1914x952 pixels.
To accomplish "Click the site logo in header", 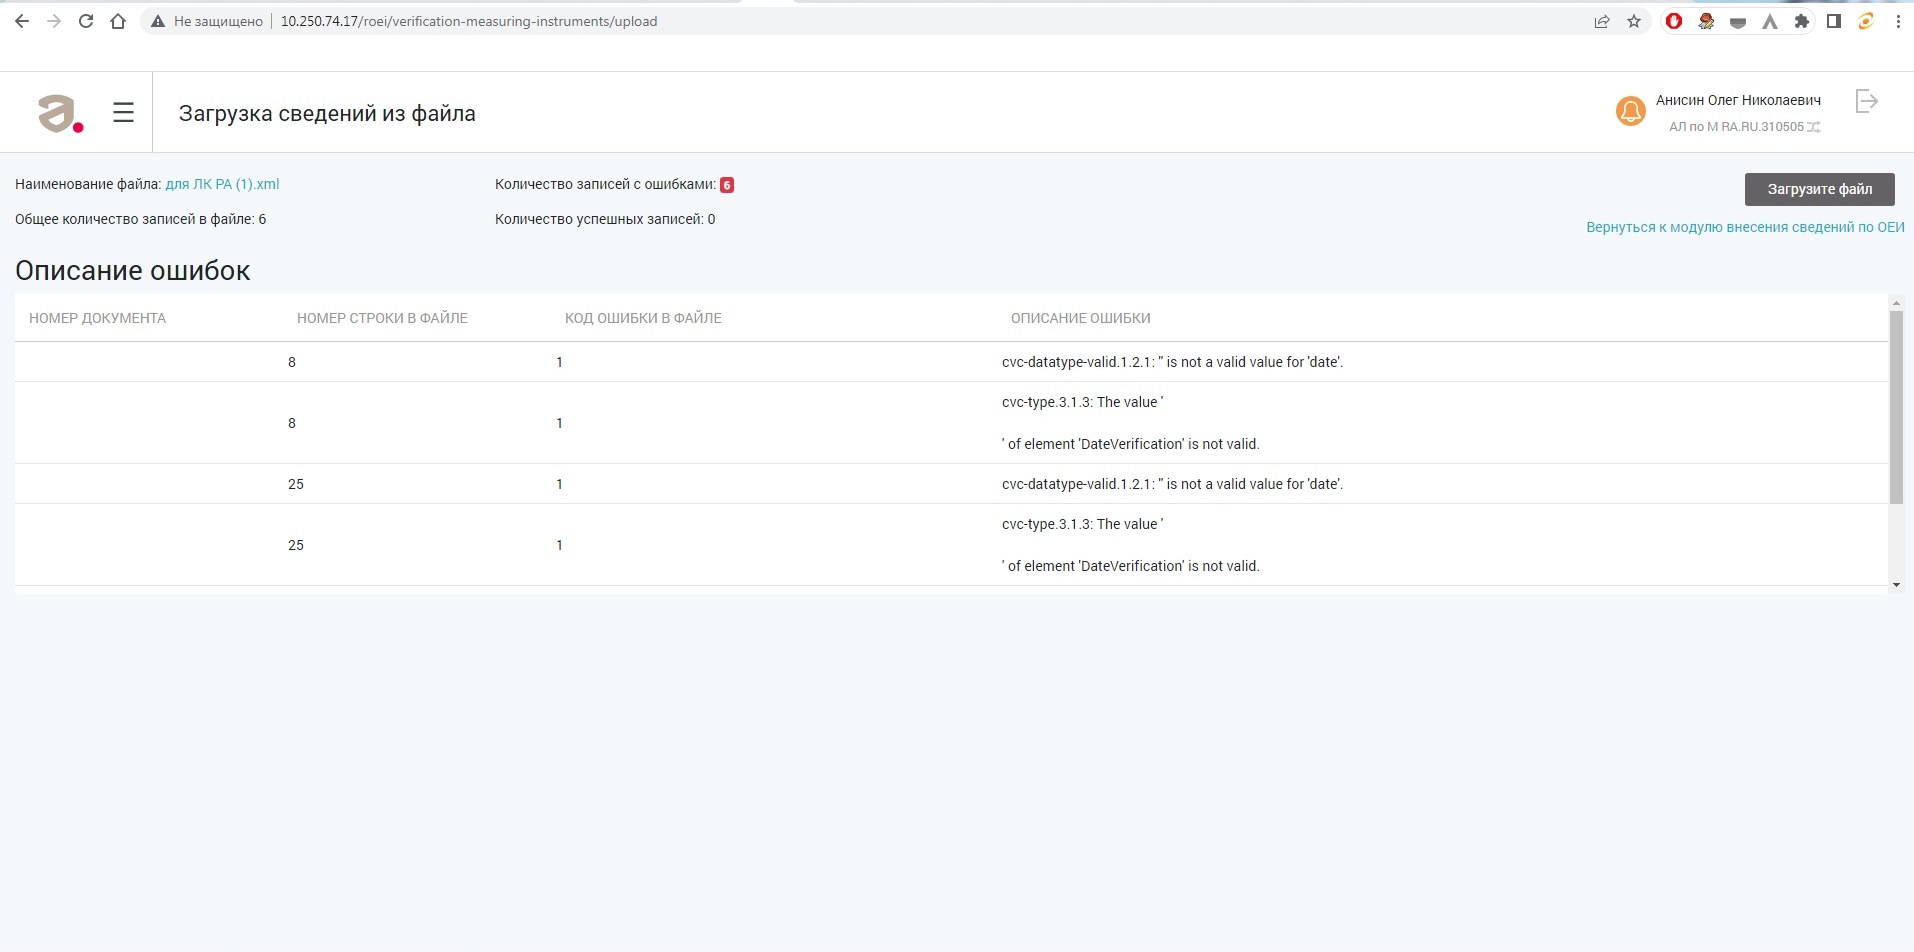I will point(59,113).
